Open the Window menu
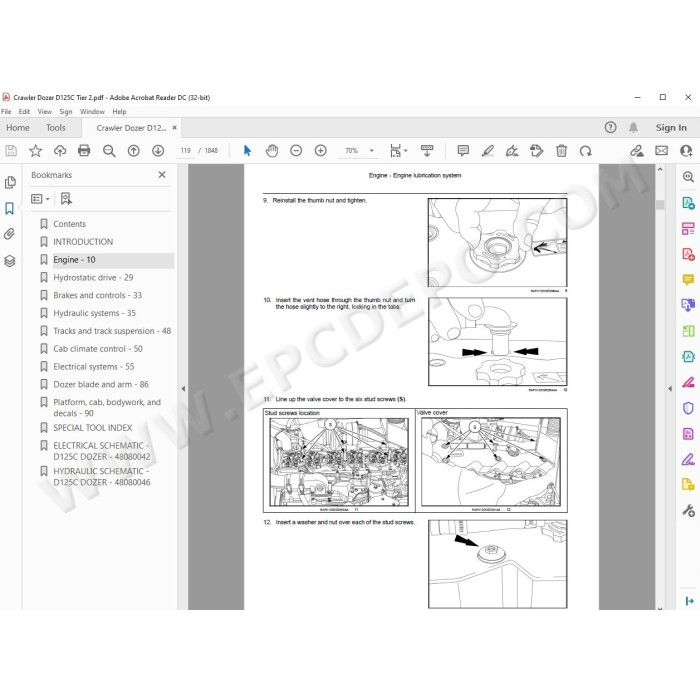 click(x=92, y=112)
